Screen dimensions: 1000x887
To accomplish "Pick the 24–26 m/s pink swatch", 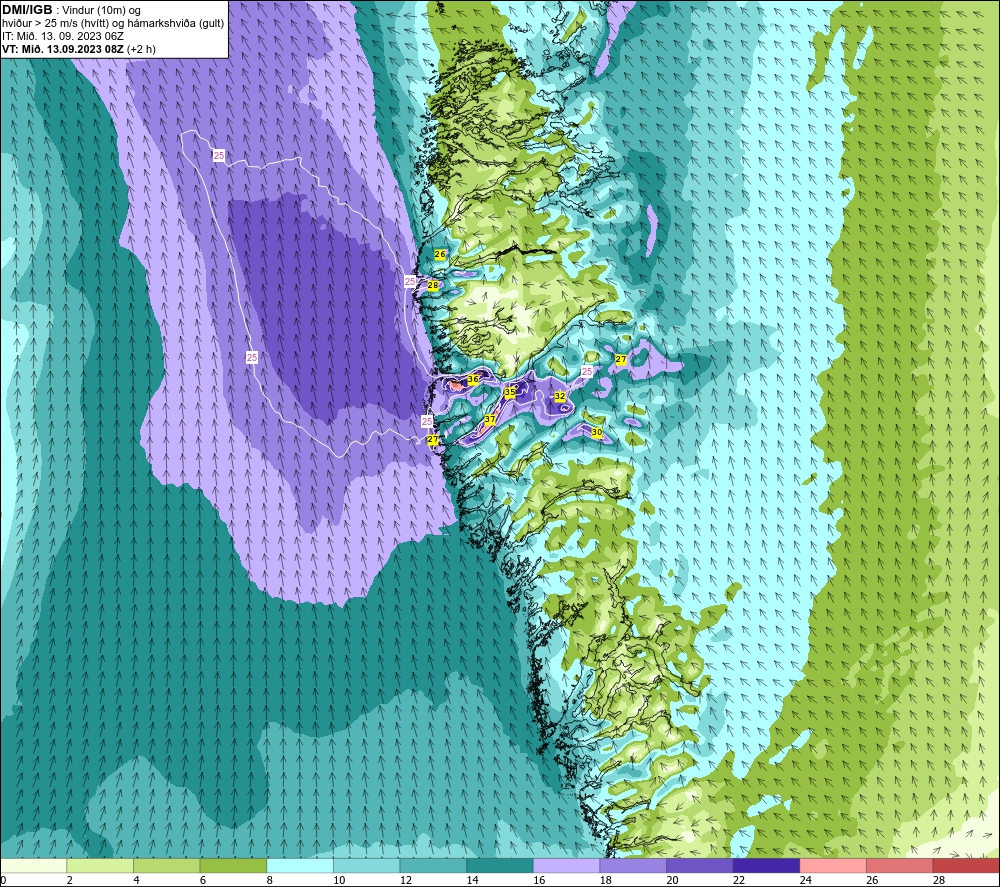I will [833, 865].
